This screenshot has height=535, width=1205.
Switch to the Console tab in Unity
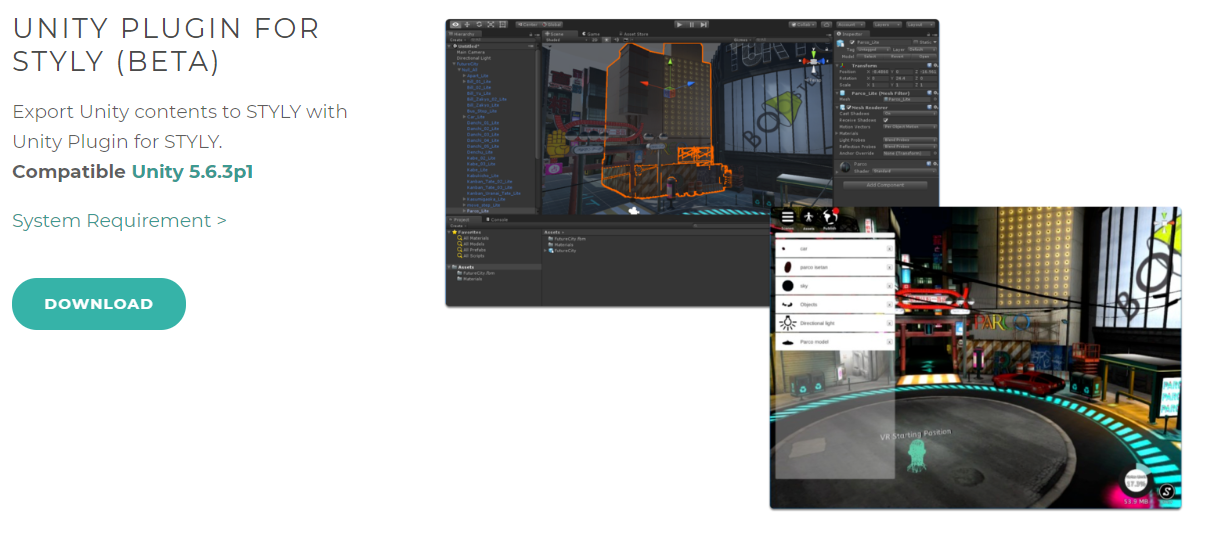click(496, 219)
